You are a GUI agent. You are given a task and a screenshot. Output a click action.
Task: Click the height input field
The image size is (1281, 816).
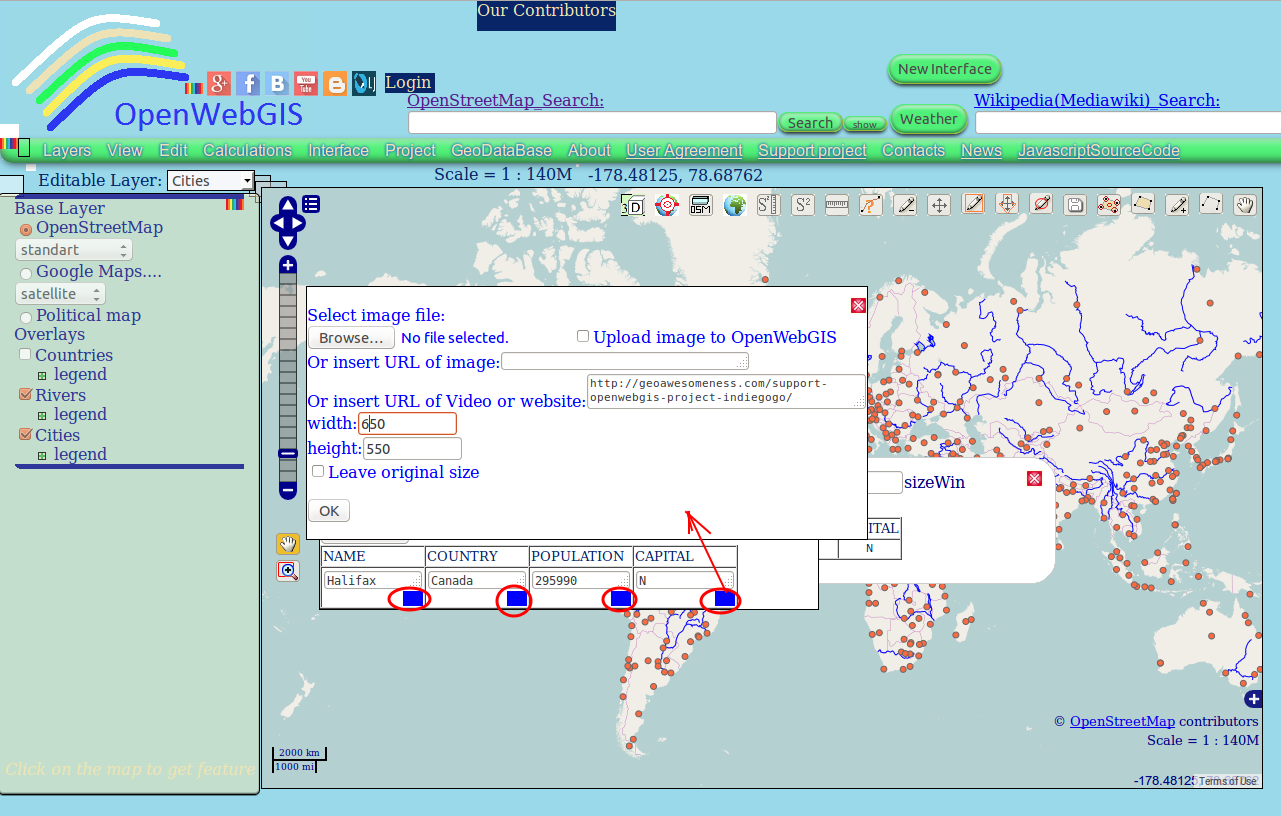[412, 449]
